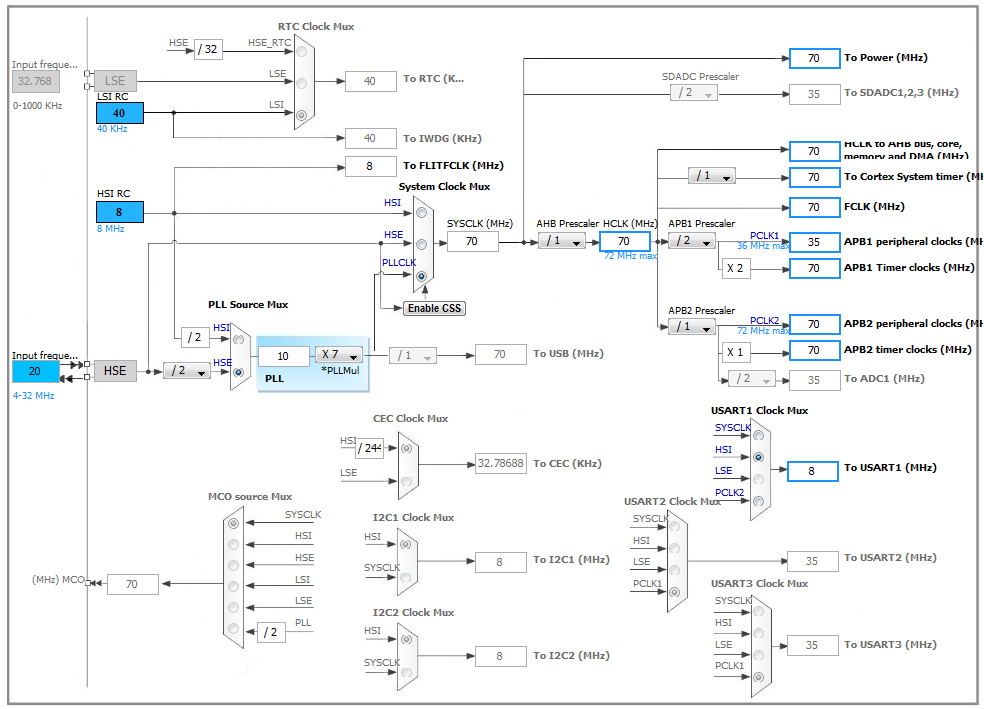This screenshot has width=984, height=709.
Task: Select PLL/2 on MCO source Mux
Action: (233, 629)
